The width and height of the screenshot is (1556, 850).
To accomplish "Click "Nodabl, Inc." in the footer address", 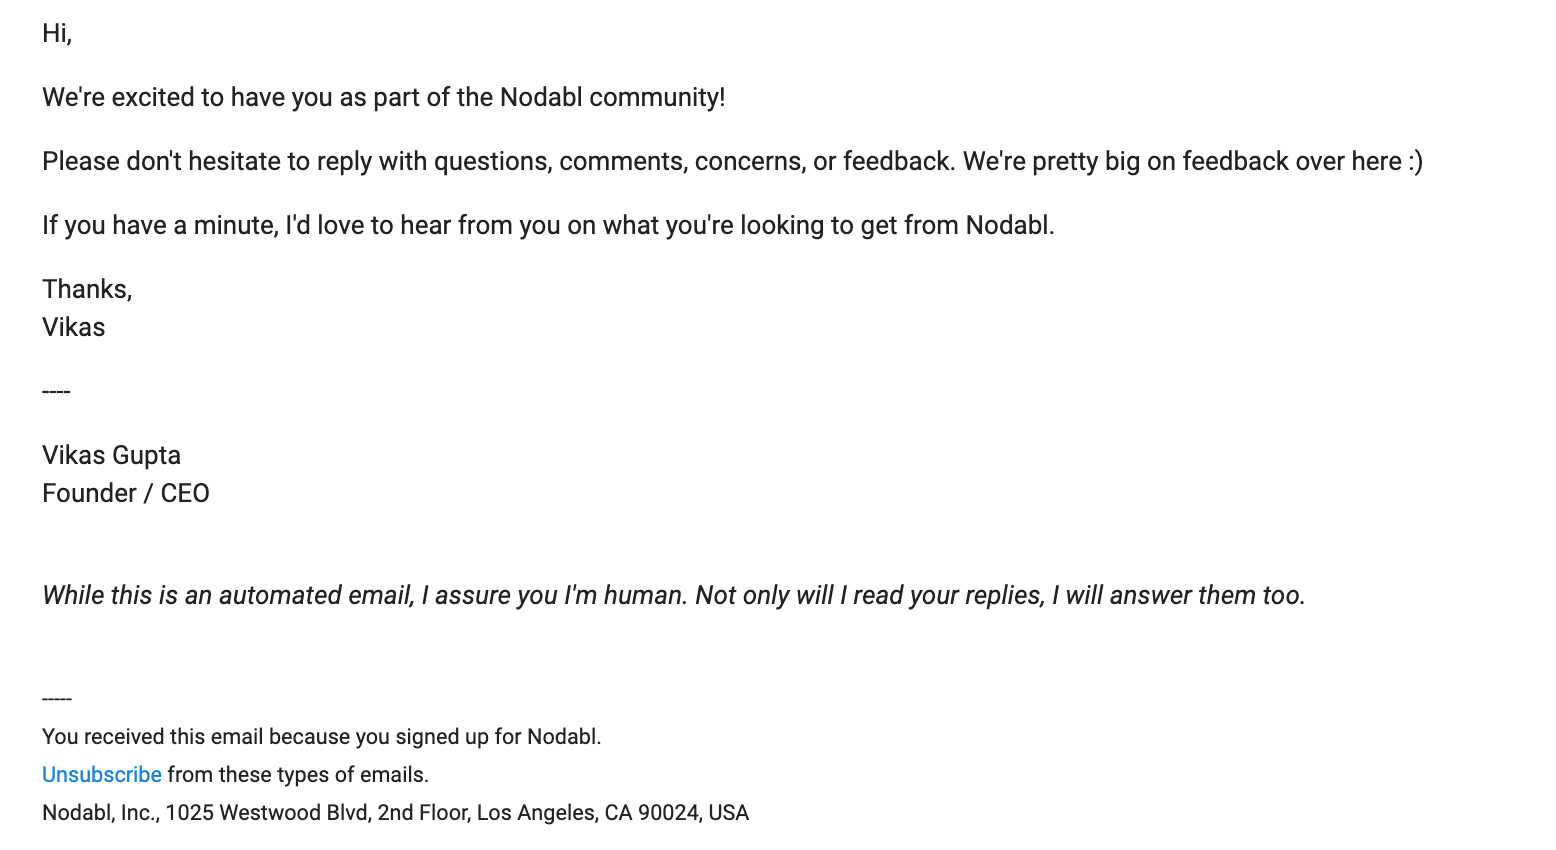I will tap(100, 813).
